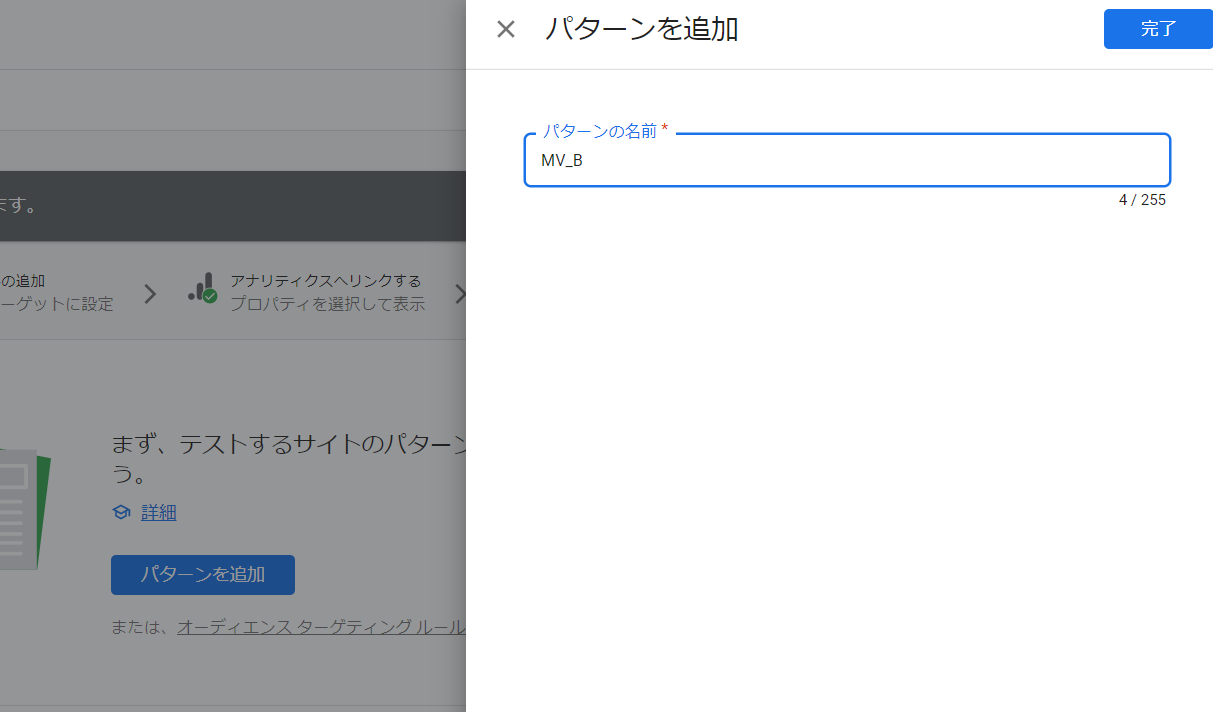Click the 完了 button
The image size is (1213, 712).
point(1157,29)
